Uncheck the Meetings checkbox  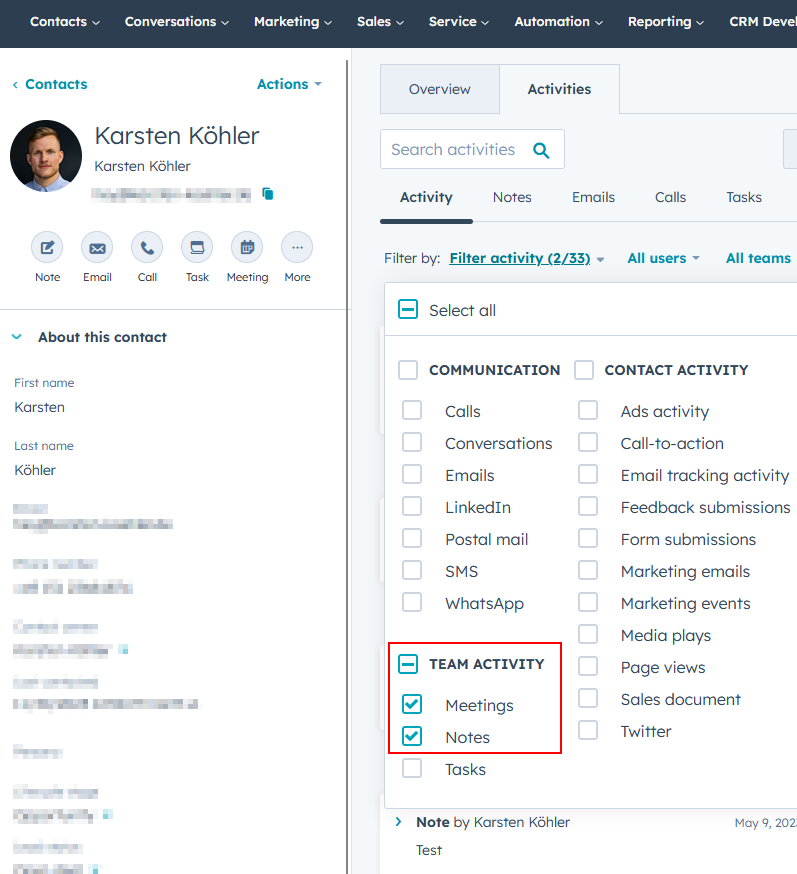coord(412,705)
